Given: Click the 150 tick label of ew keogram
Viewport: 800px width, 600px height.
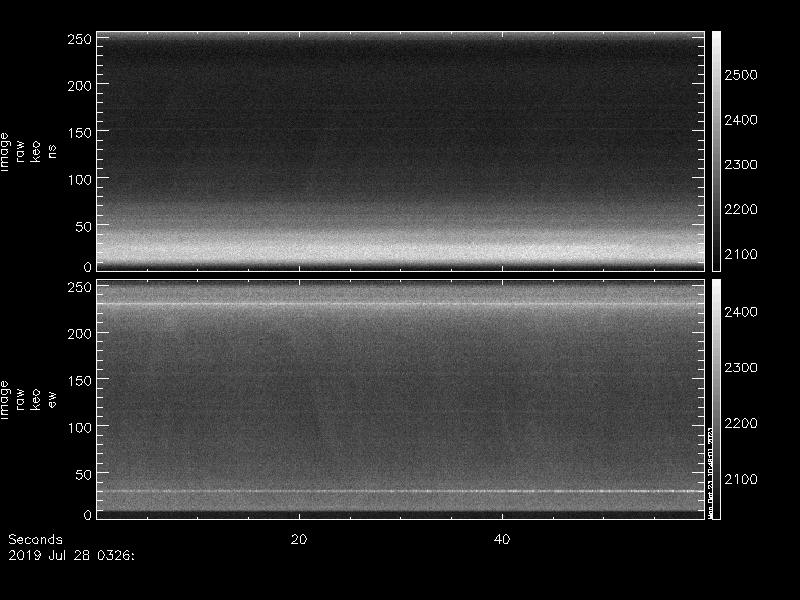Looking at the screenshot, I should coord(80,381).
